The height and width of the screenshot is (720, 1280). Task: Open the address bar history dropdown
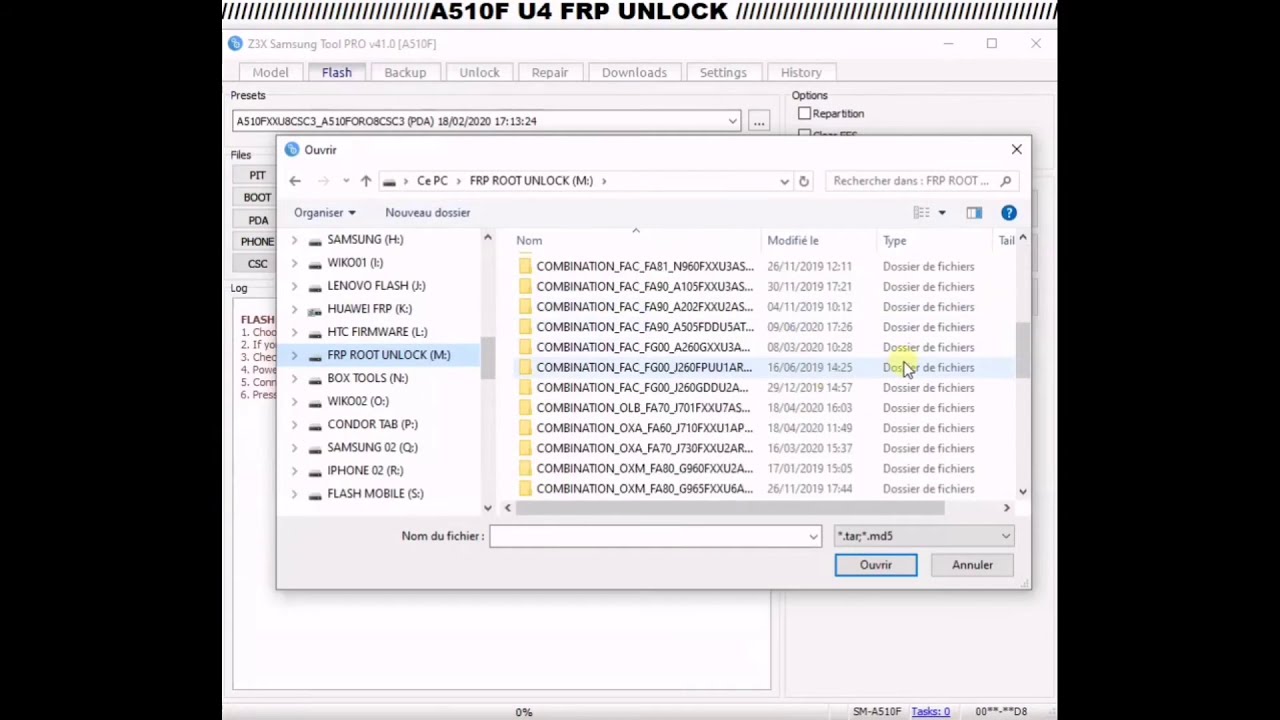(x=784, y=181)
